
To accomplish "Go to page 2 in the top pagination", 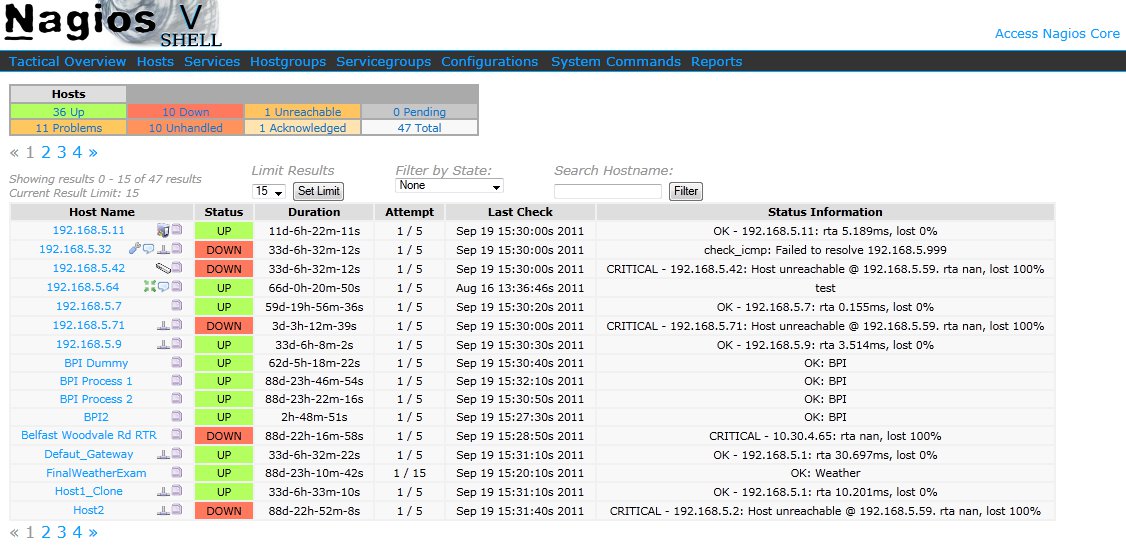I will (45, 152).
